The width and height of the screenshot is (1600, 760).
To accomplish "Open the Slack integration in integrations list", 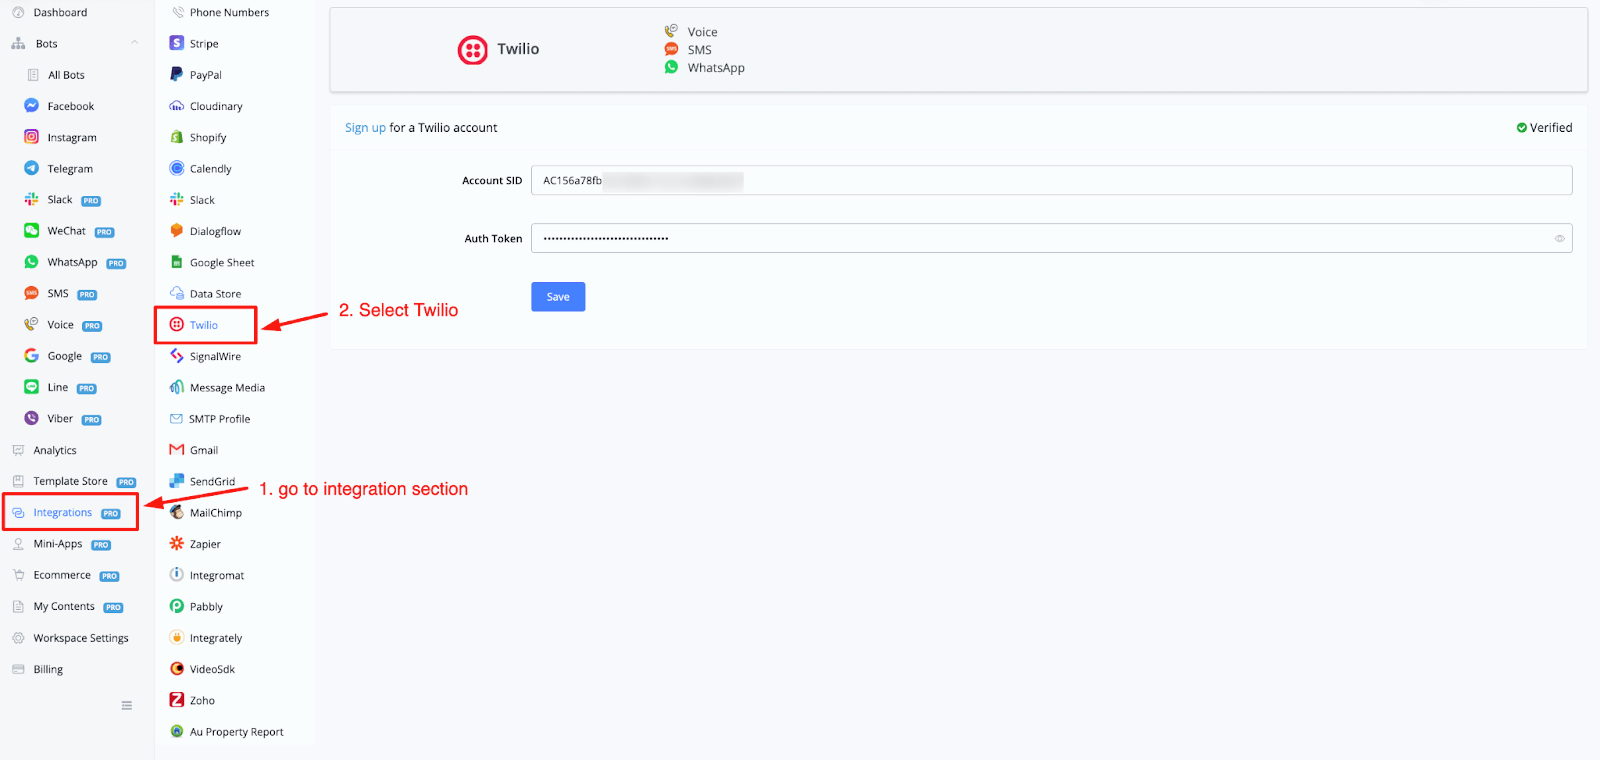I will [x=202, y=200].
